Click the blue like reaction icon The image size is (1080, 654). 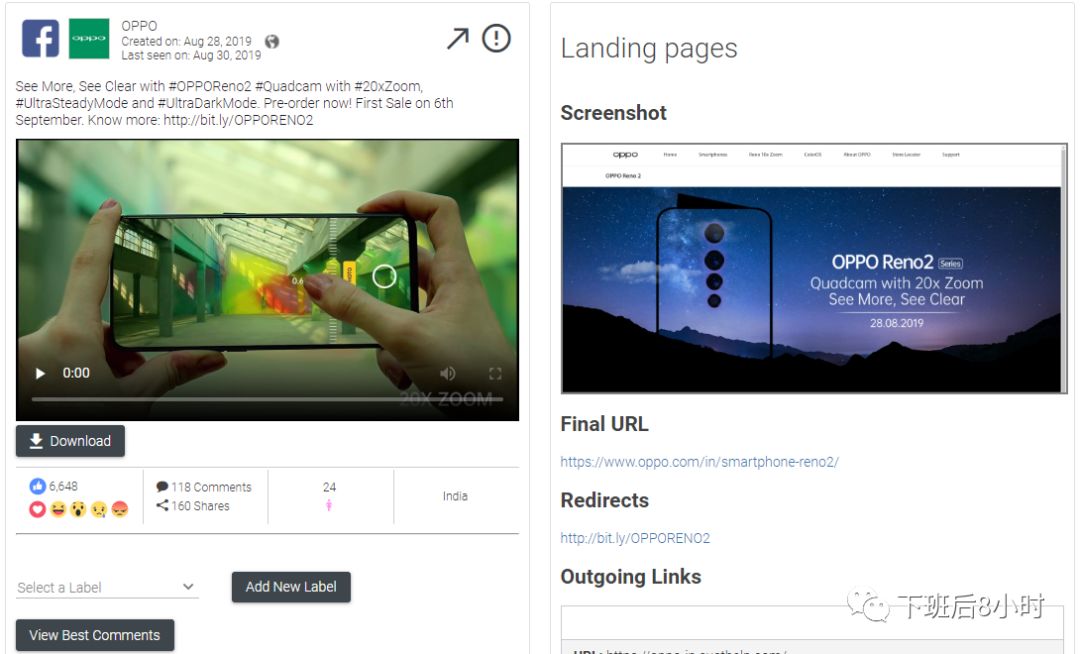coord(37,486)
